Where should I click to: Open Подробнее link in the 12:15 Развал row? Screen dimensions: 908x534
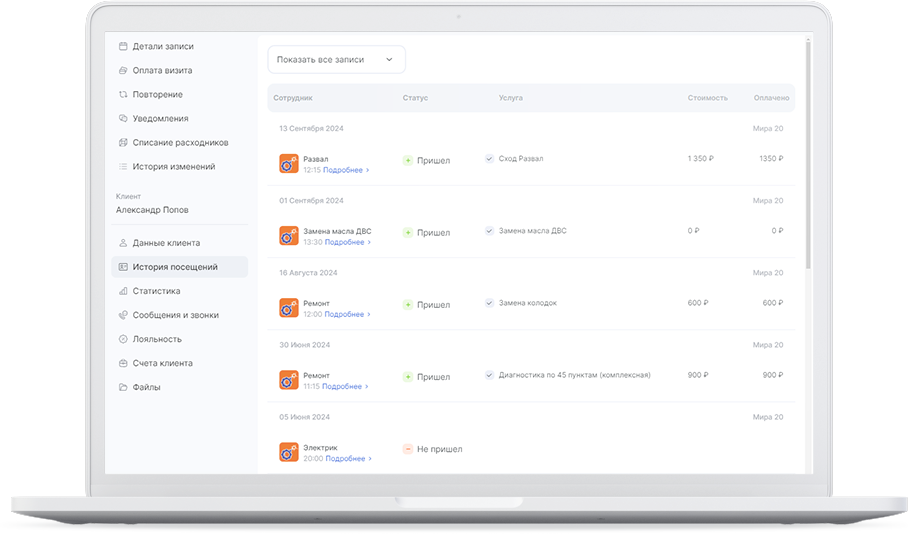pos(346,170)
